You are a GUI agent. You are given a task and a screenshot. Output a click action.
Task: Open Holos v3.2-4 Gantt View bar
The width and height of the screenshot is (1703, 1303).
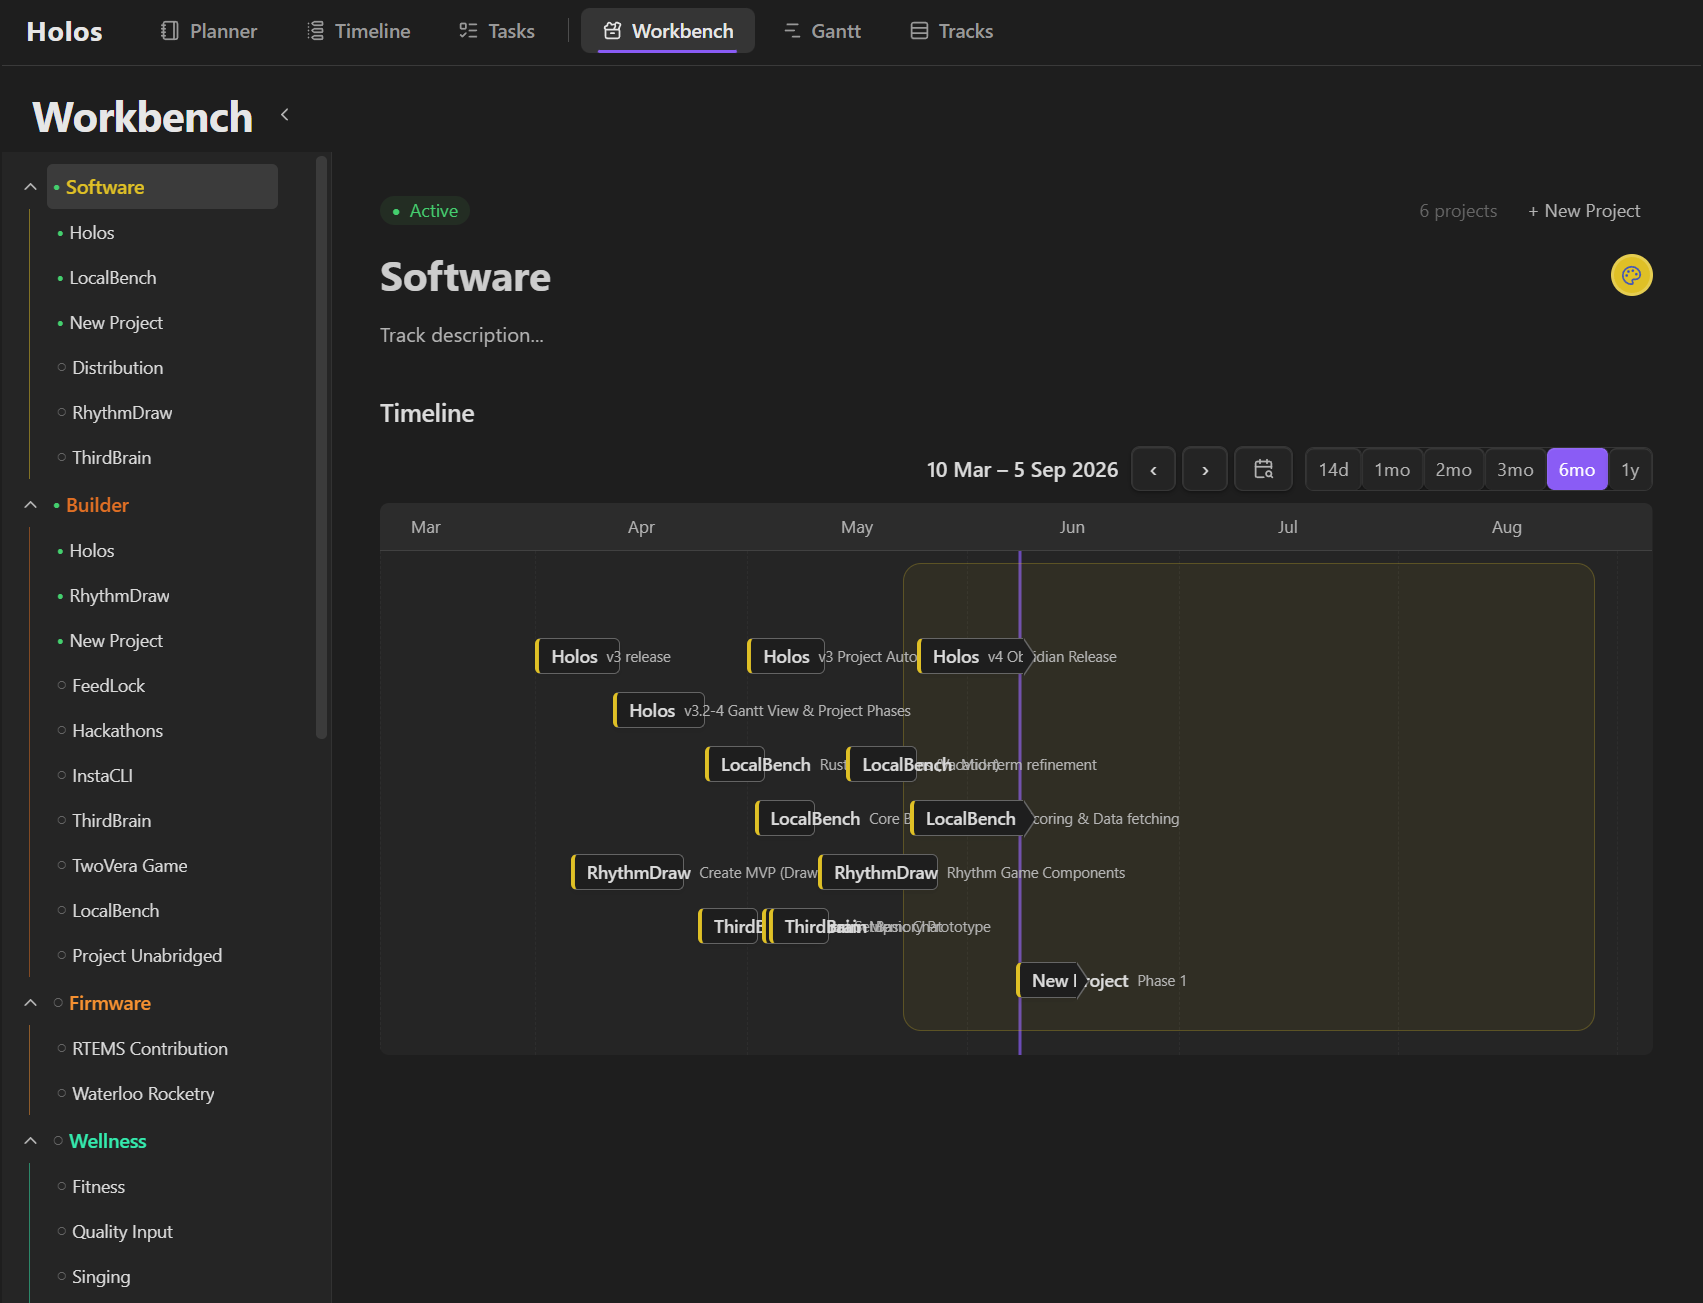(659, 710)
